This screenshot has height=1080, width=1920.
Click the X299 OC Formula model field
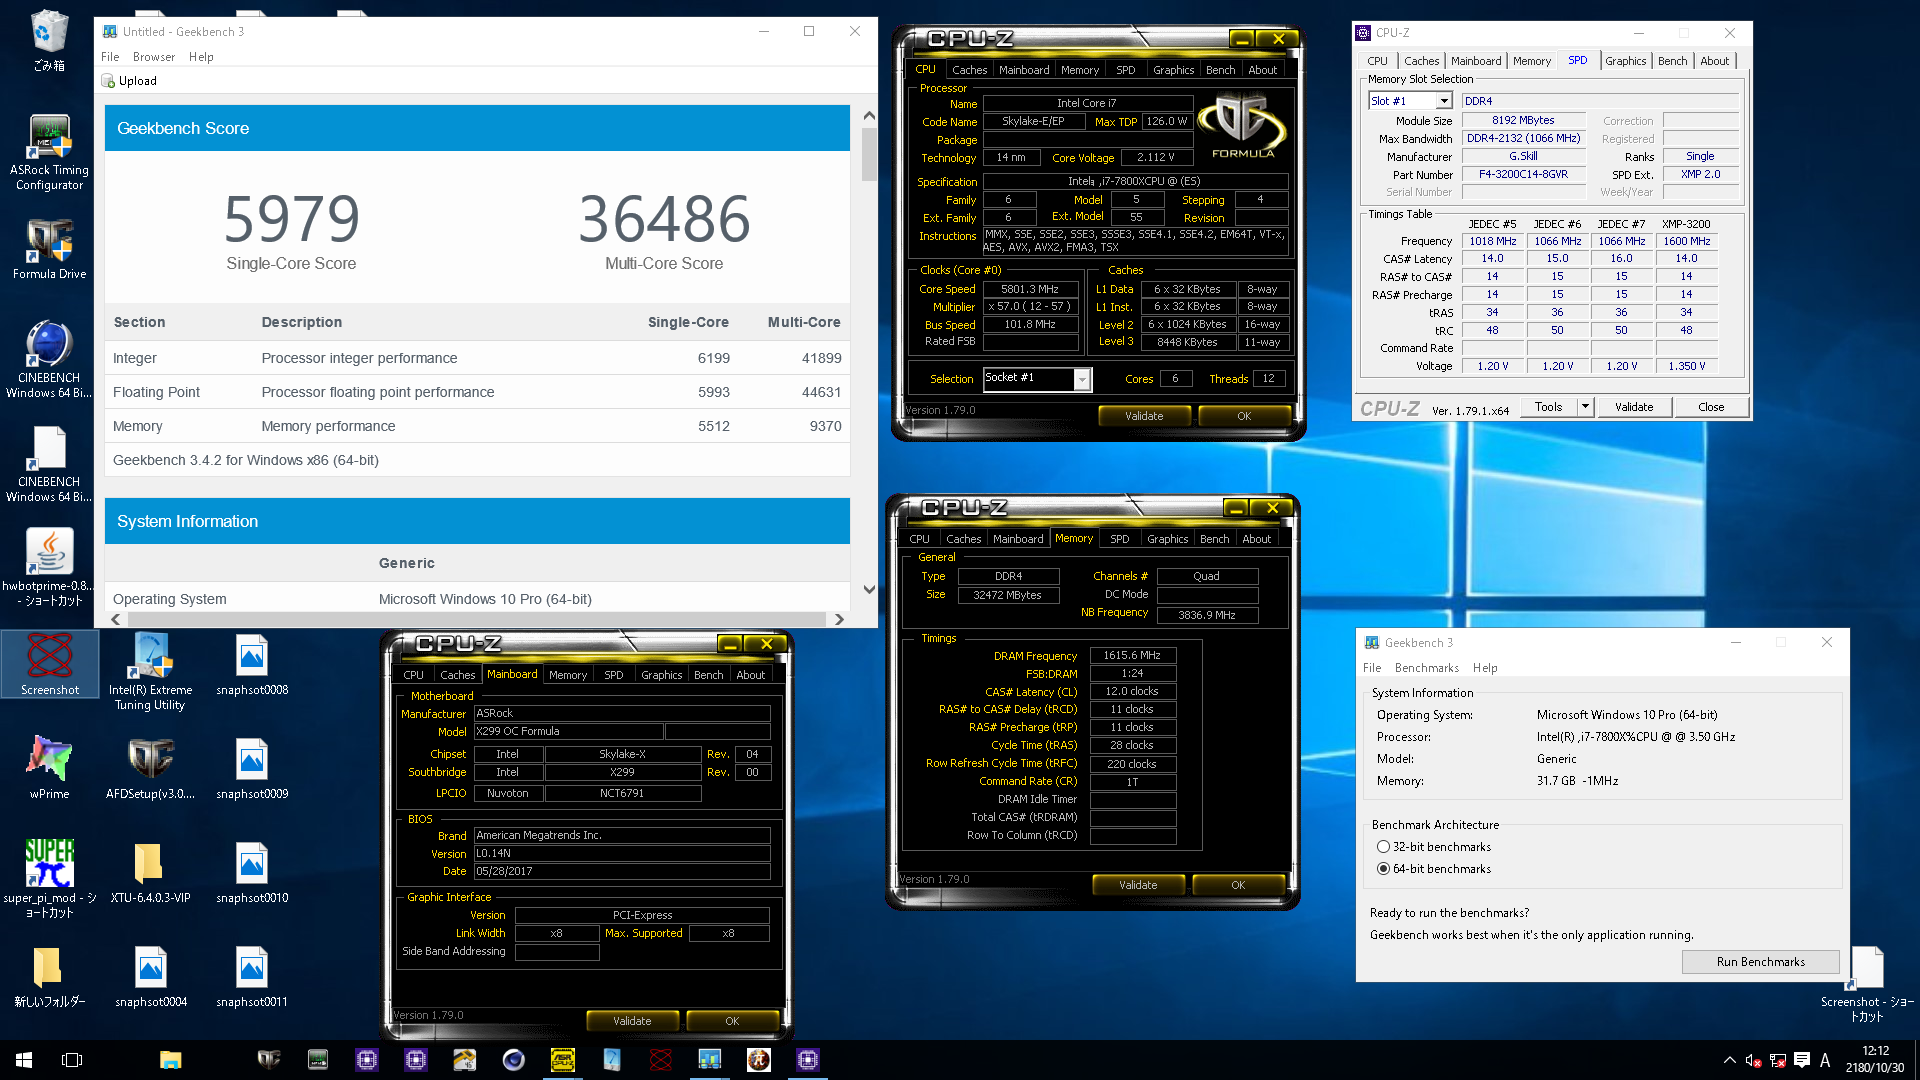pyautogui.click(x=568, y=732)
